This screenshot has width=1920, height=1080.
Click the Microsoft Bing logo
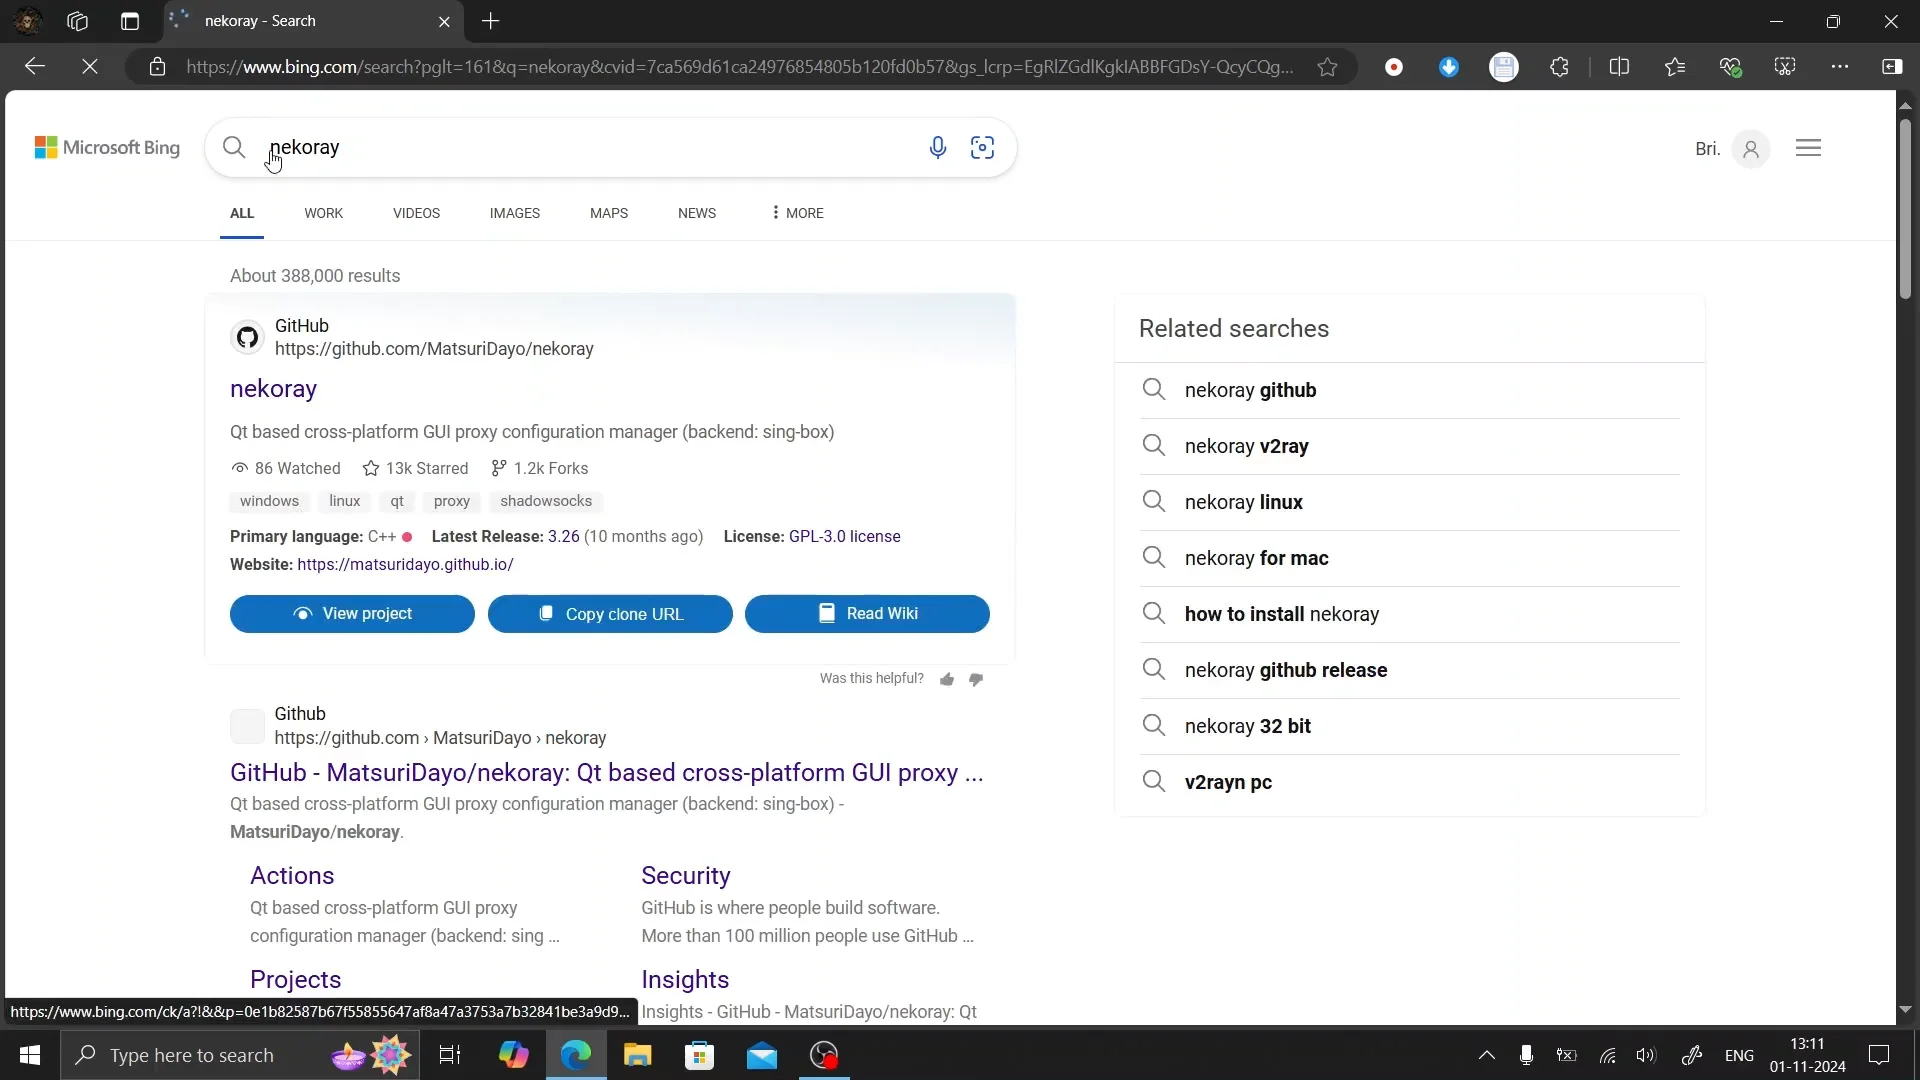pyautogui.click(x=106, y=147)
